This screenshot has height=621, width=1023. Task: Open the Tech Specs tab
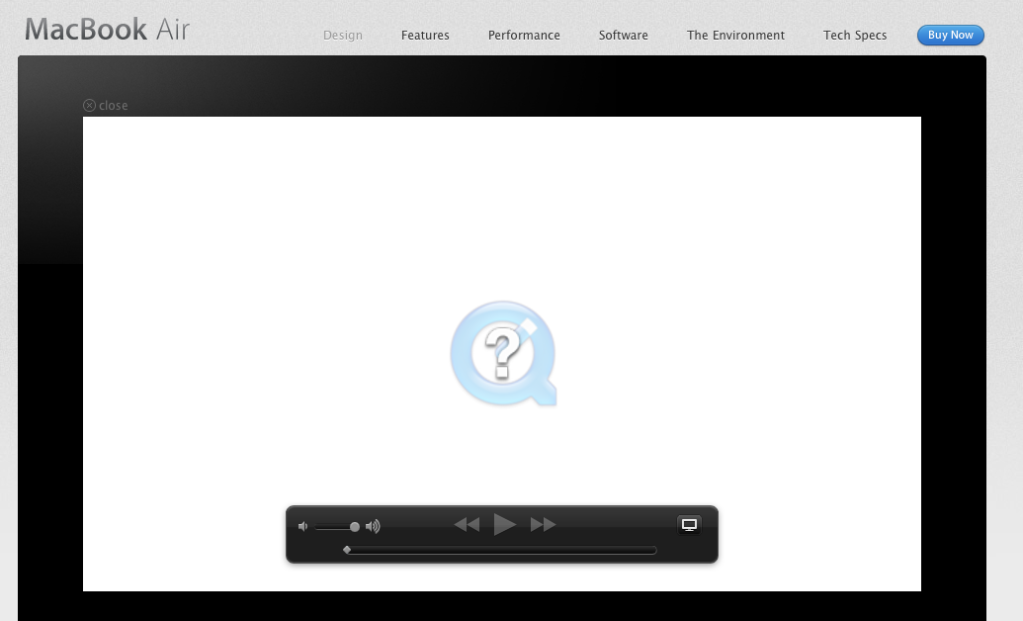pyautogui.click(x=855, y=35)
